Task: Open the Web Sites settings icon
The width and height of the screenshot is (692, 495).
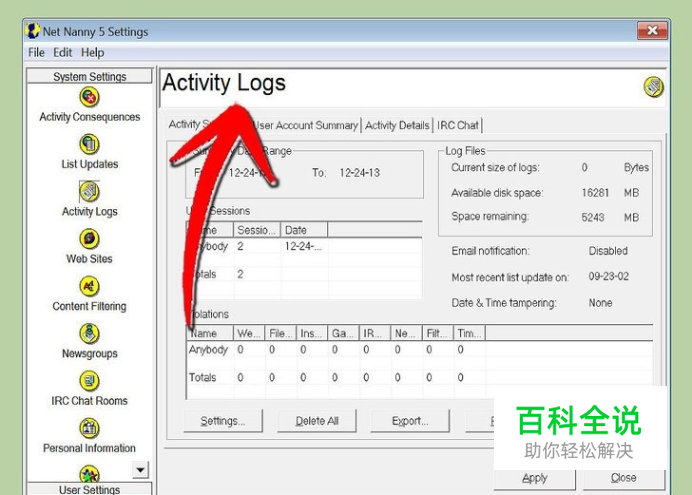Action: (x=89, y=239)
